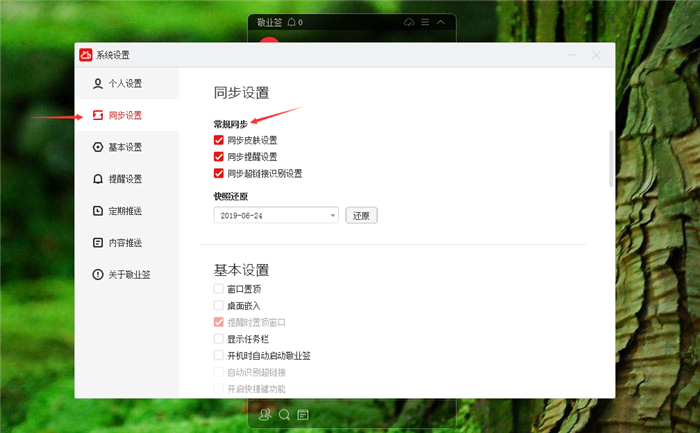Image resolution: width=700 pixels, height=433 pixels.
Task: Click the content icon beside 内容推送
Action: point(97,243)
